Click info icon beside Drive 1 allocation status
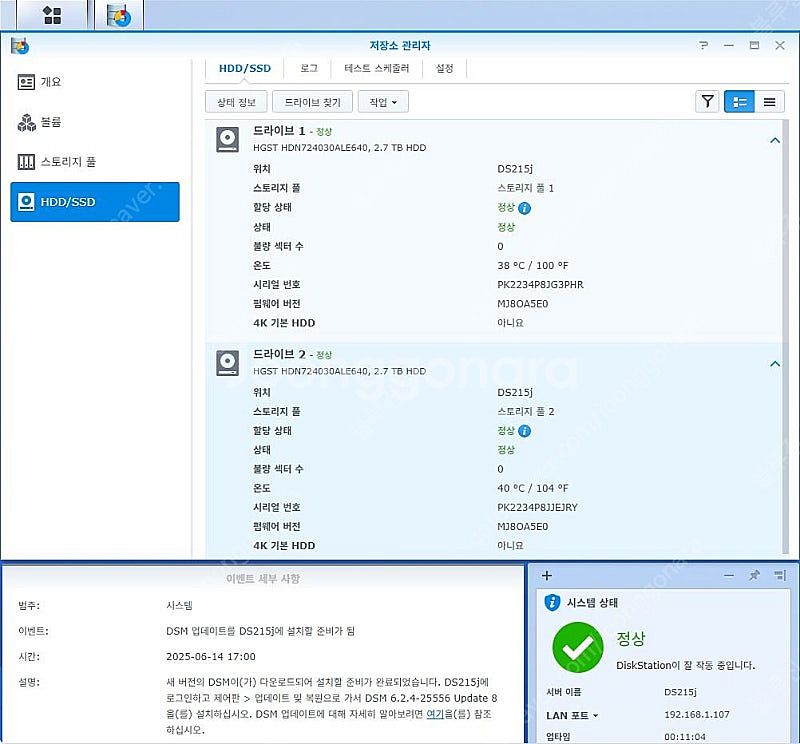 (525, 208)
